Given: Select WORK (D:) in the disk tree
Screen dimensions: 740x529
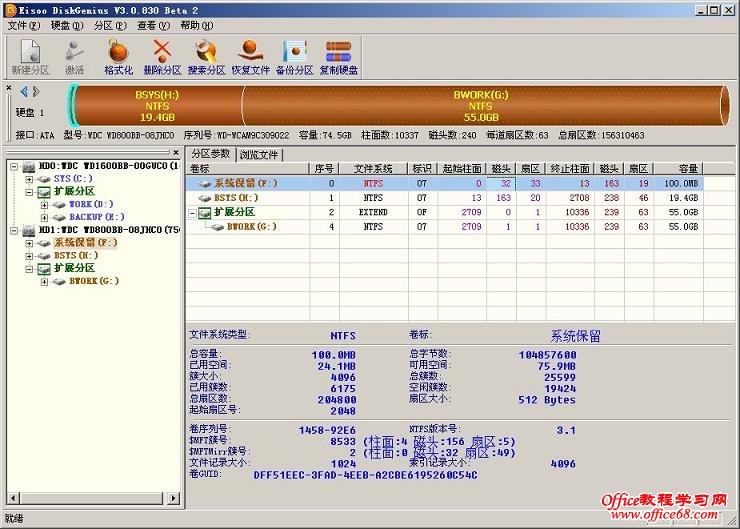Looking at the screenshot, I should [90, 204].
